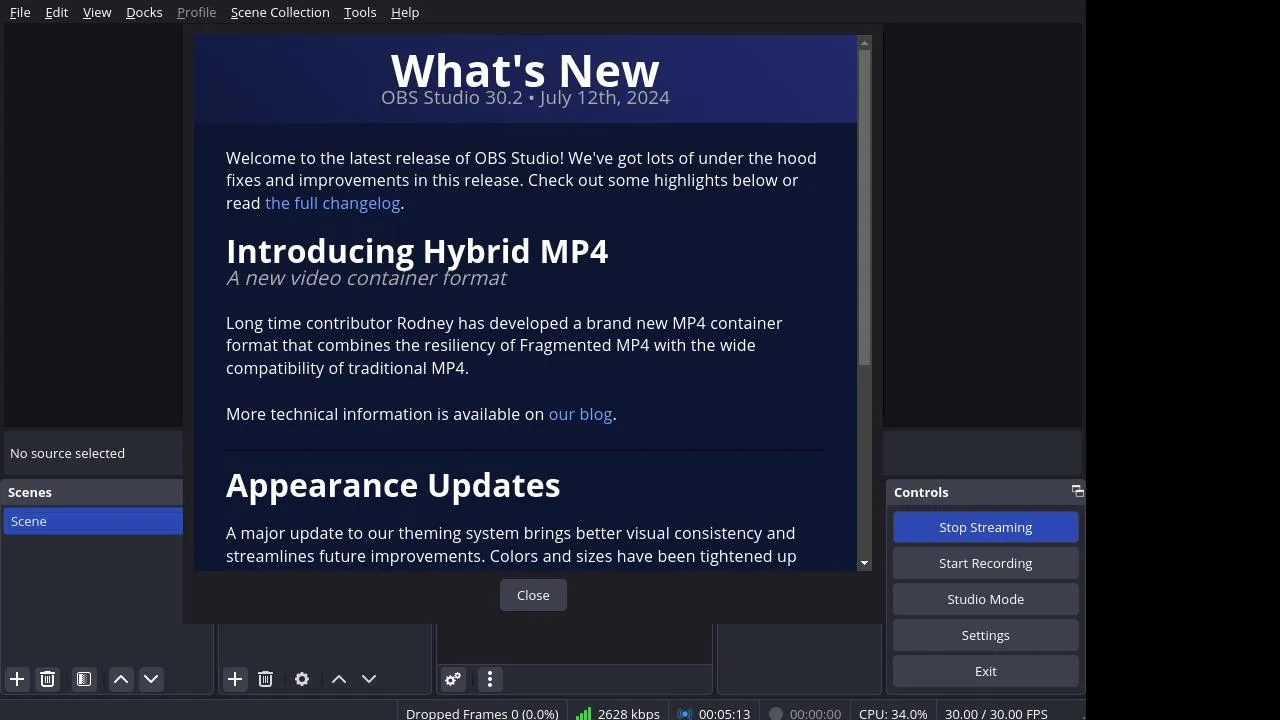This screenshot has width=1280, height=720.
Task: Click scrollbar down arrow in What's New
Action: click(864, 564)
